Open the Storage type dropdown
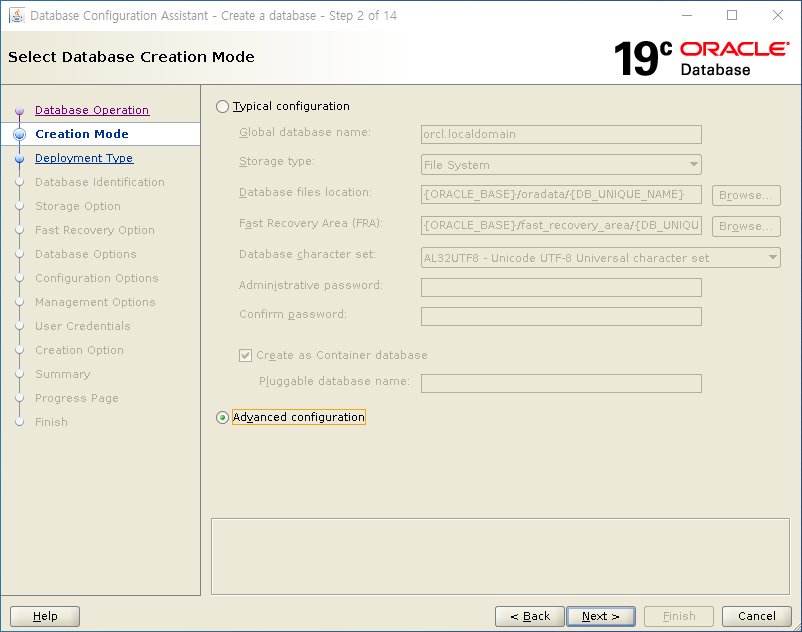The width and height of the screenshot is (802, 632). (561, 165)
